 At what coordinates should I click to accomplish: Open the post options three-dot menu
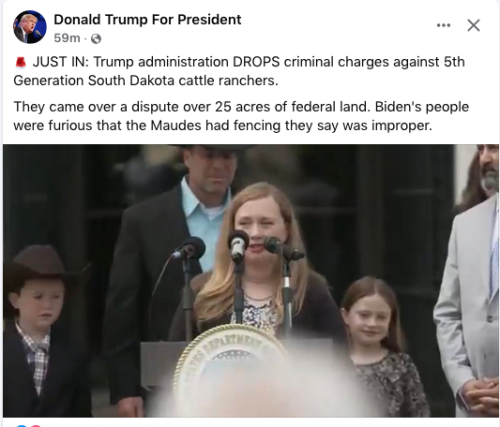pyautogui.click(x=443, y=25)
